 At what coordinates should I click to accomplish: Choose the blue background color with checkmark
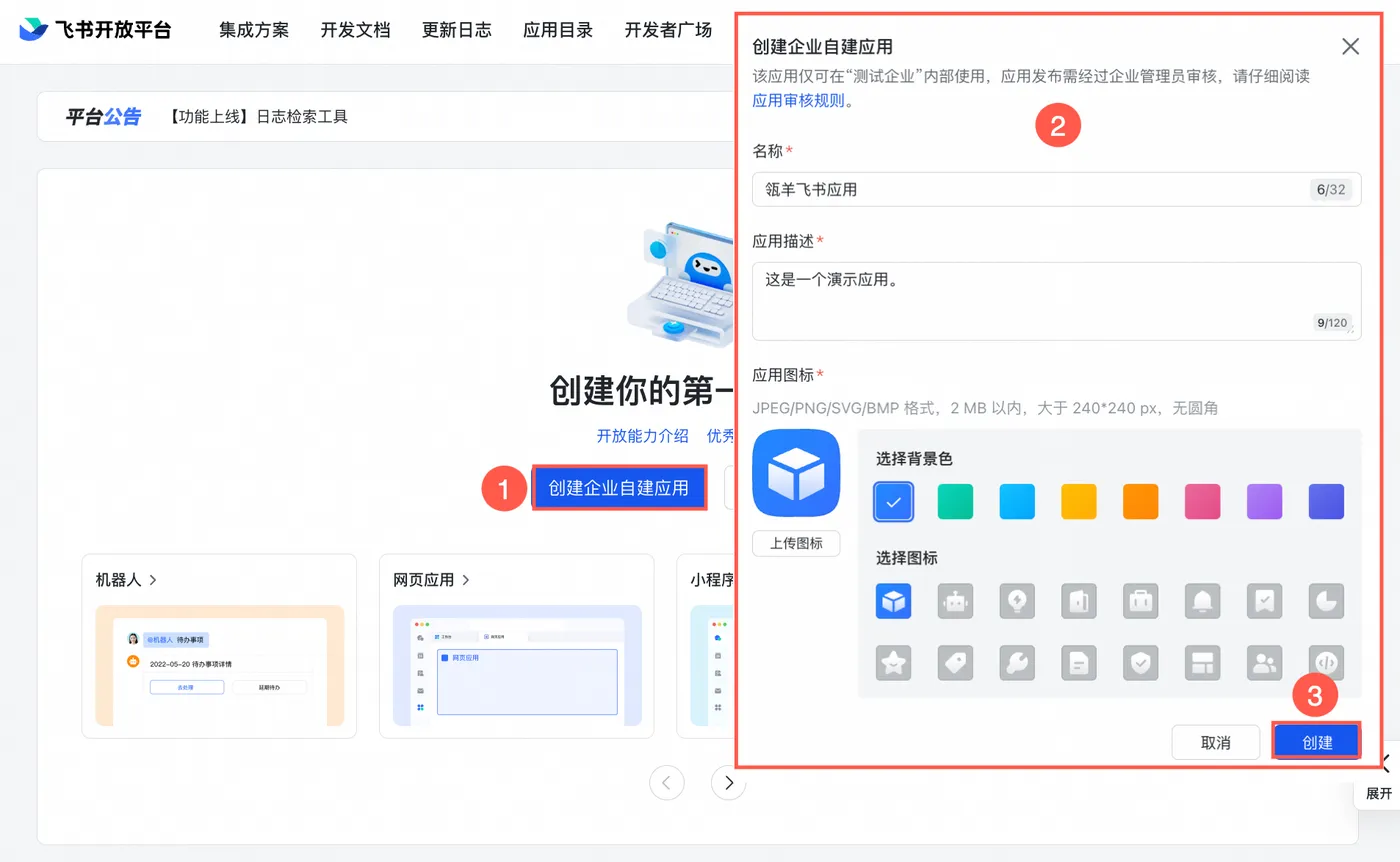(x=893, y=501)
